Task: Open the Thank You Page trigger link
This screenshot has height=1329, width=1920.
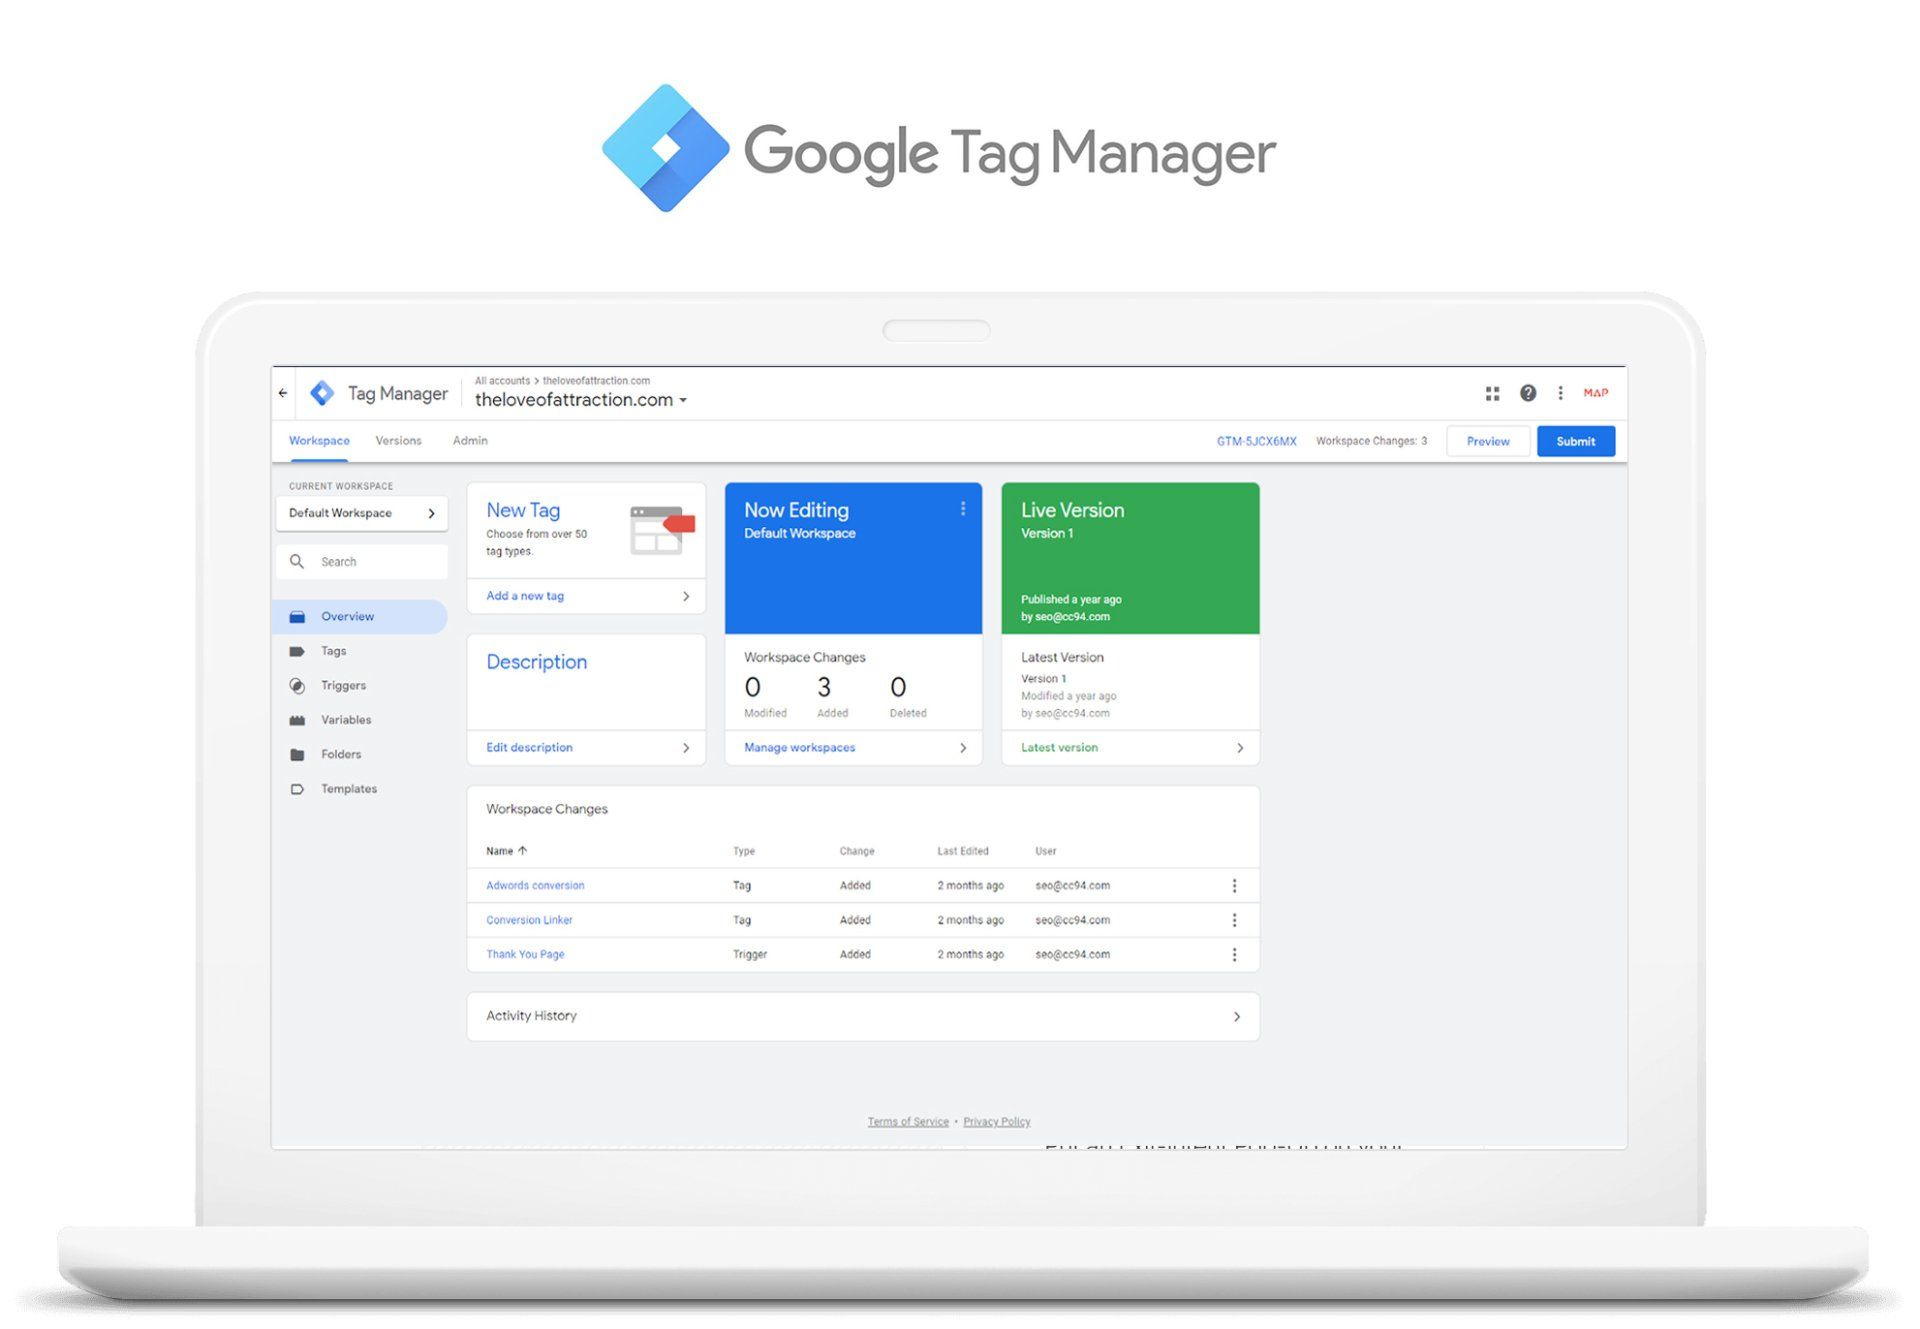Action: tap(525, 955)
